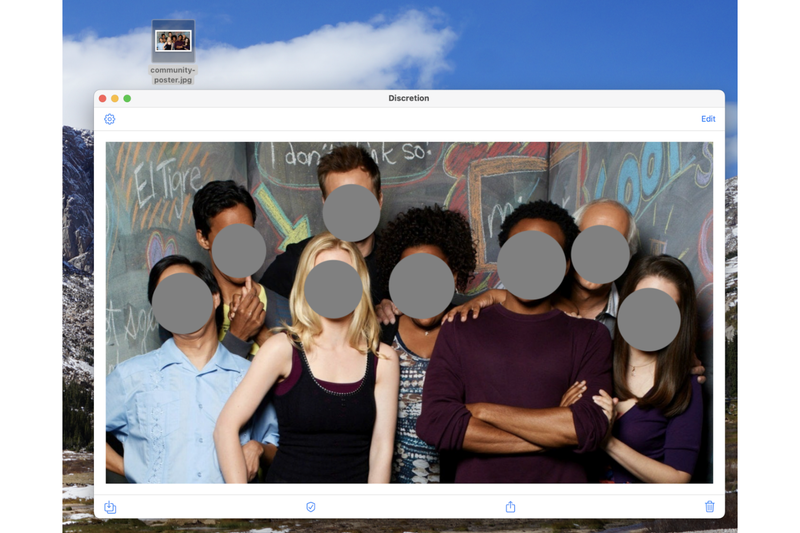Select the community-poster.jpg desktop file thumbnail

click(173, 41)
